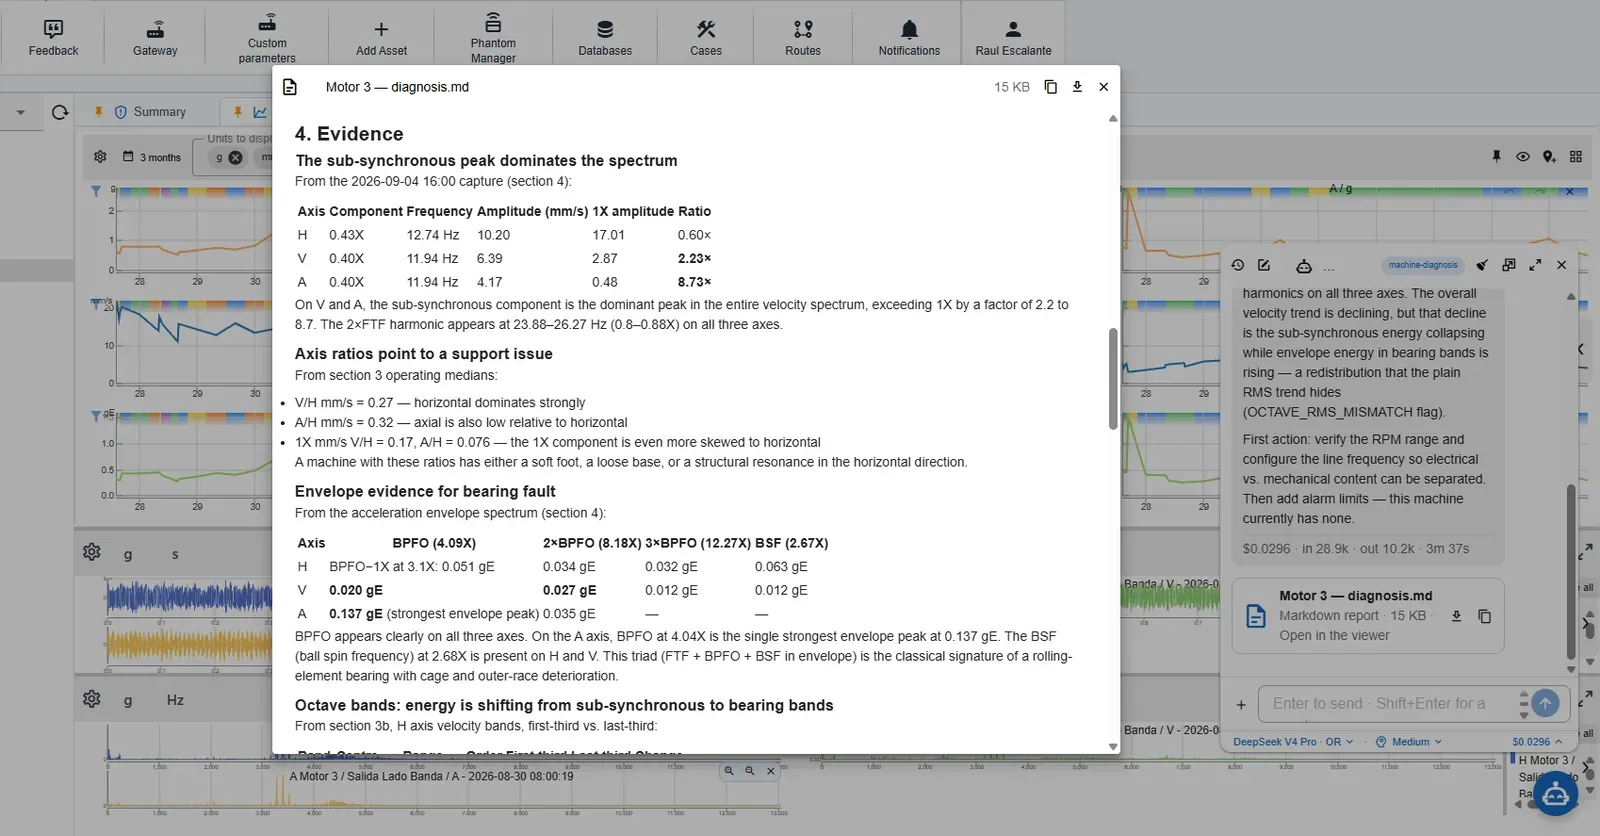Select the g unit label in the waveform panel
This screenshot has width=1600, height=836.
coord(128,554)
